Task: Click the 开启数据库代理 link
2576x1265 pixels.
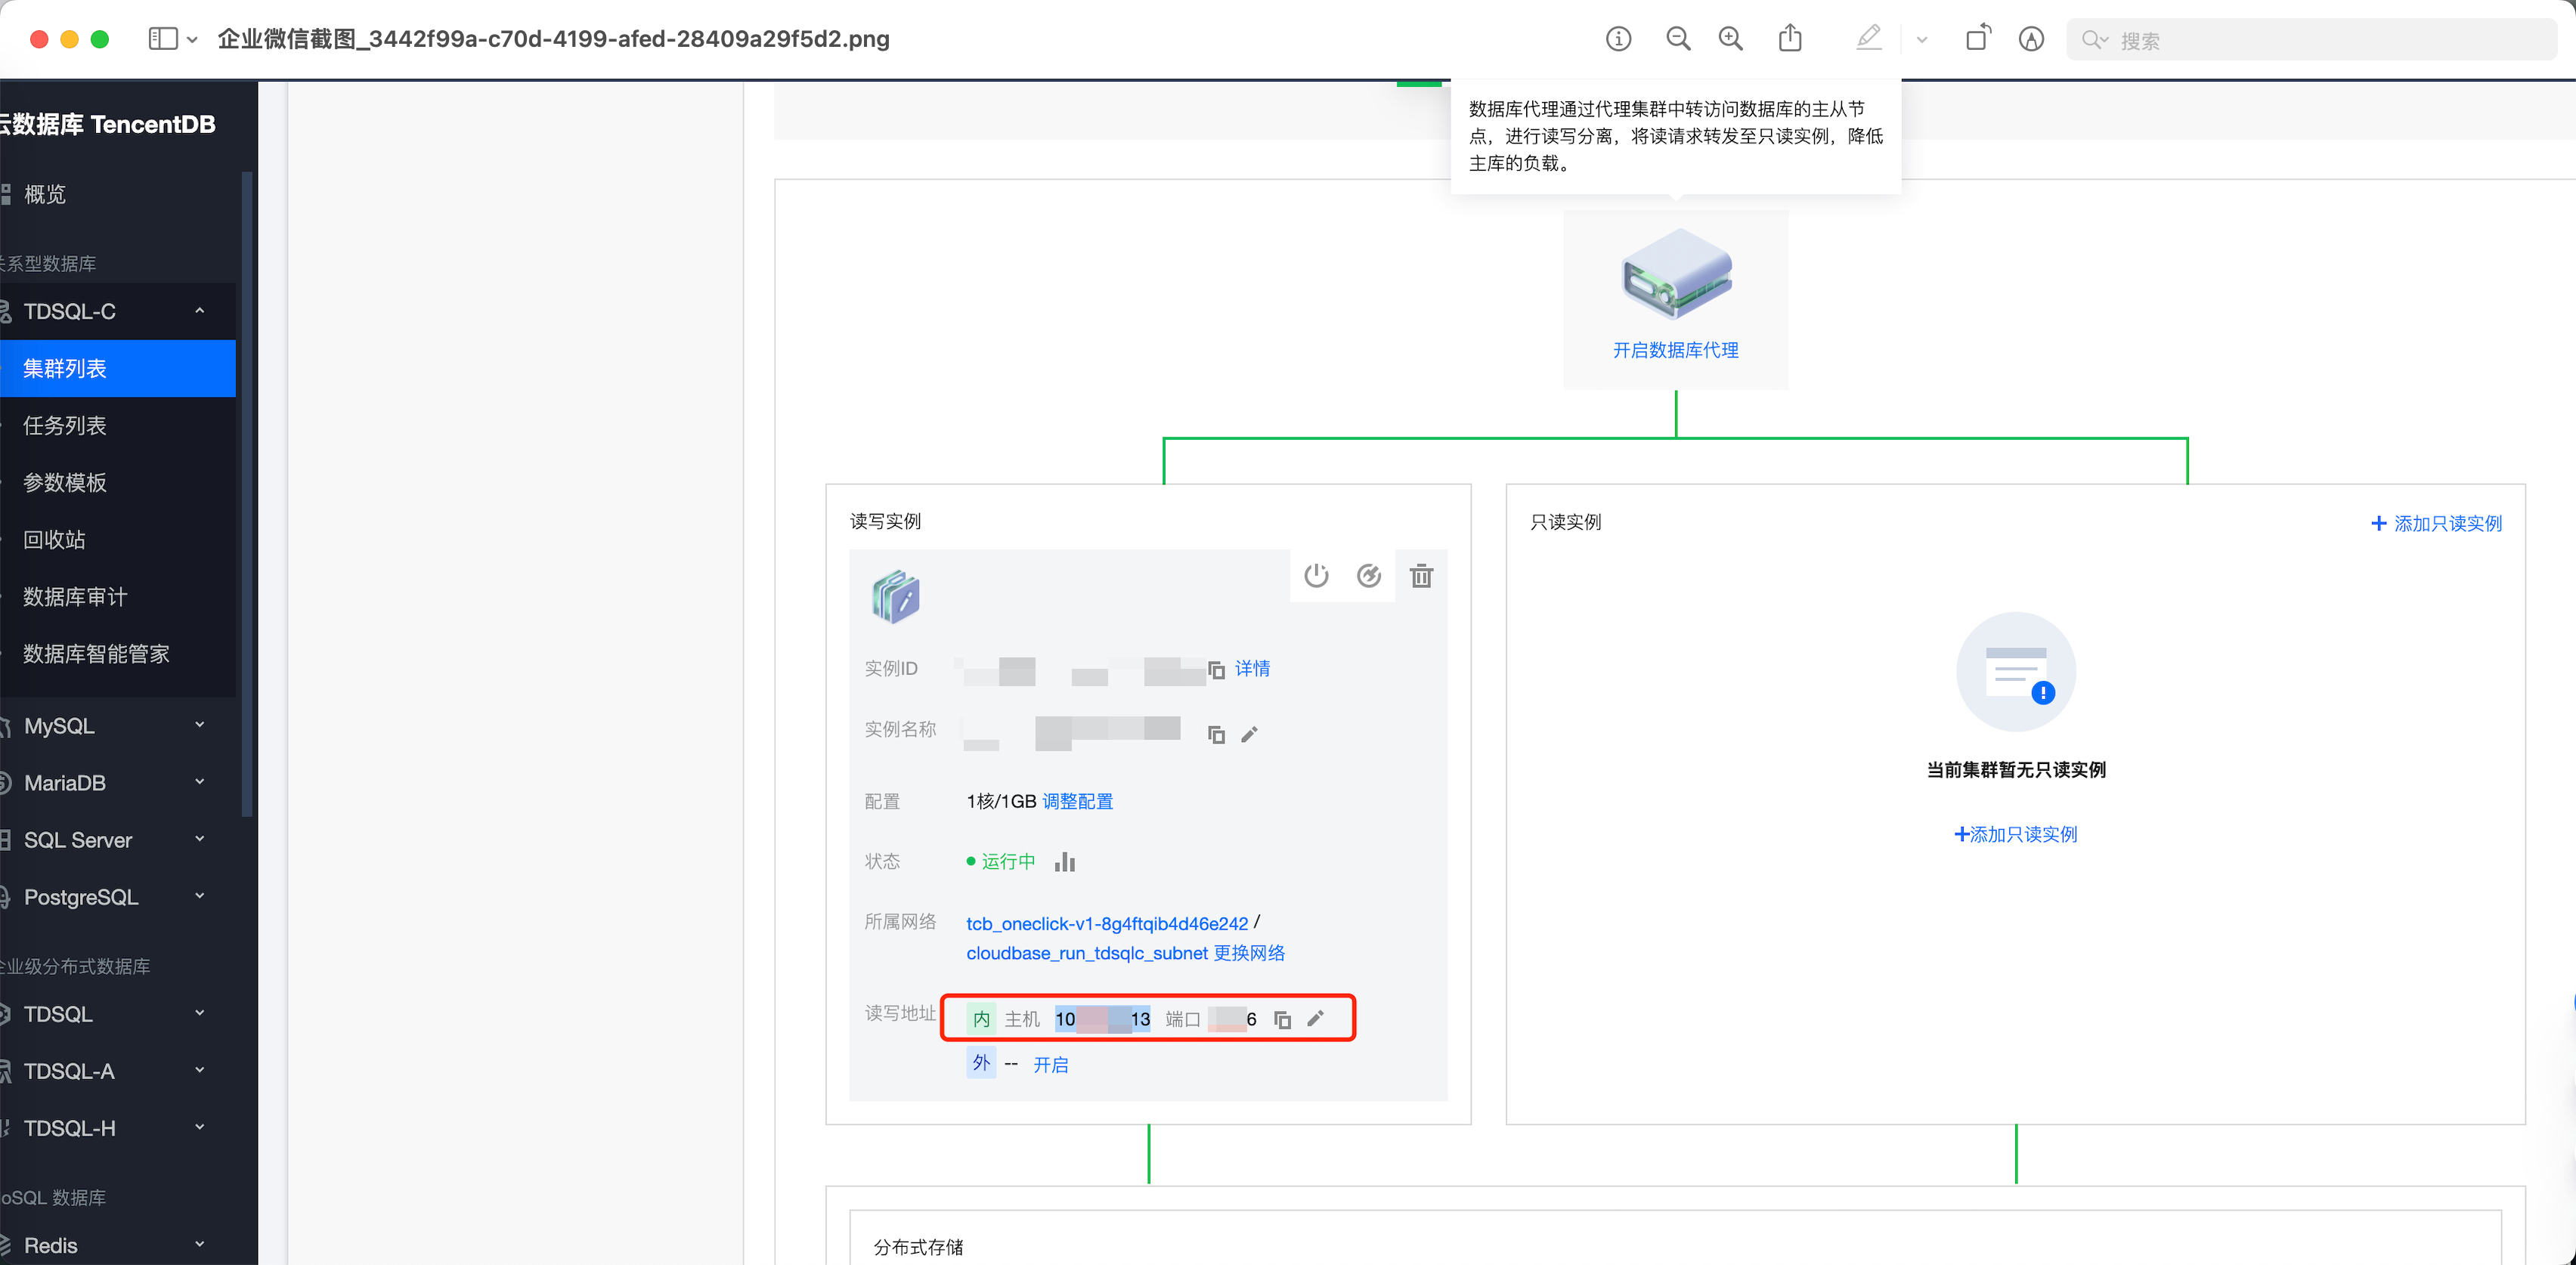Action: click(1675, 350)
